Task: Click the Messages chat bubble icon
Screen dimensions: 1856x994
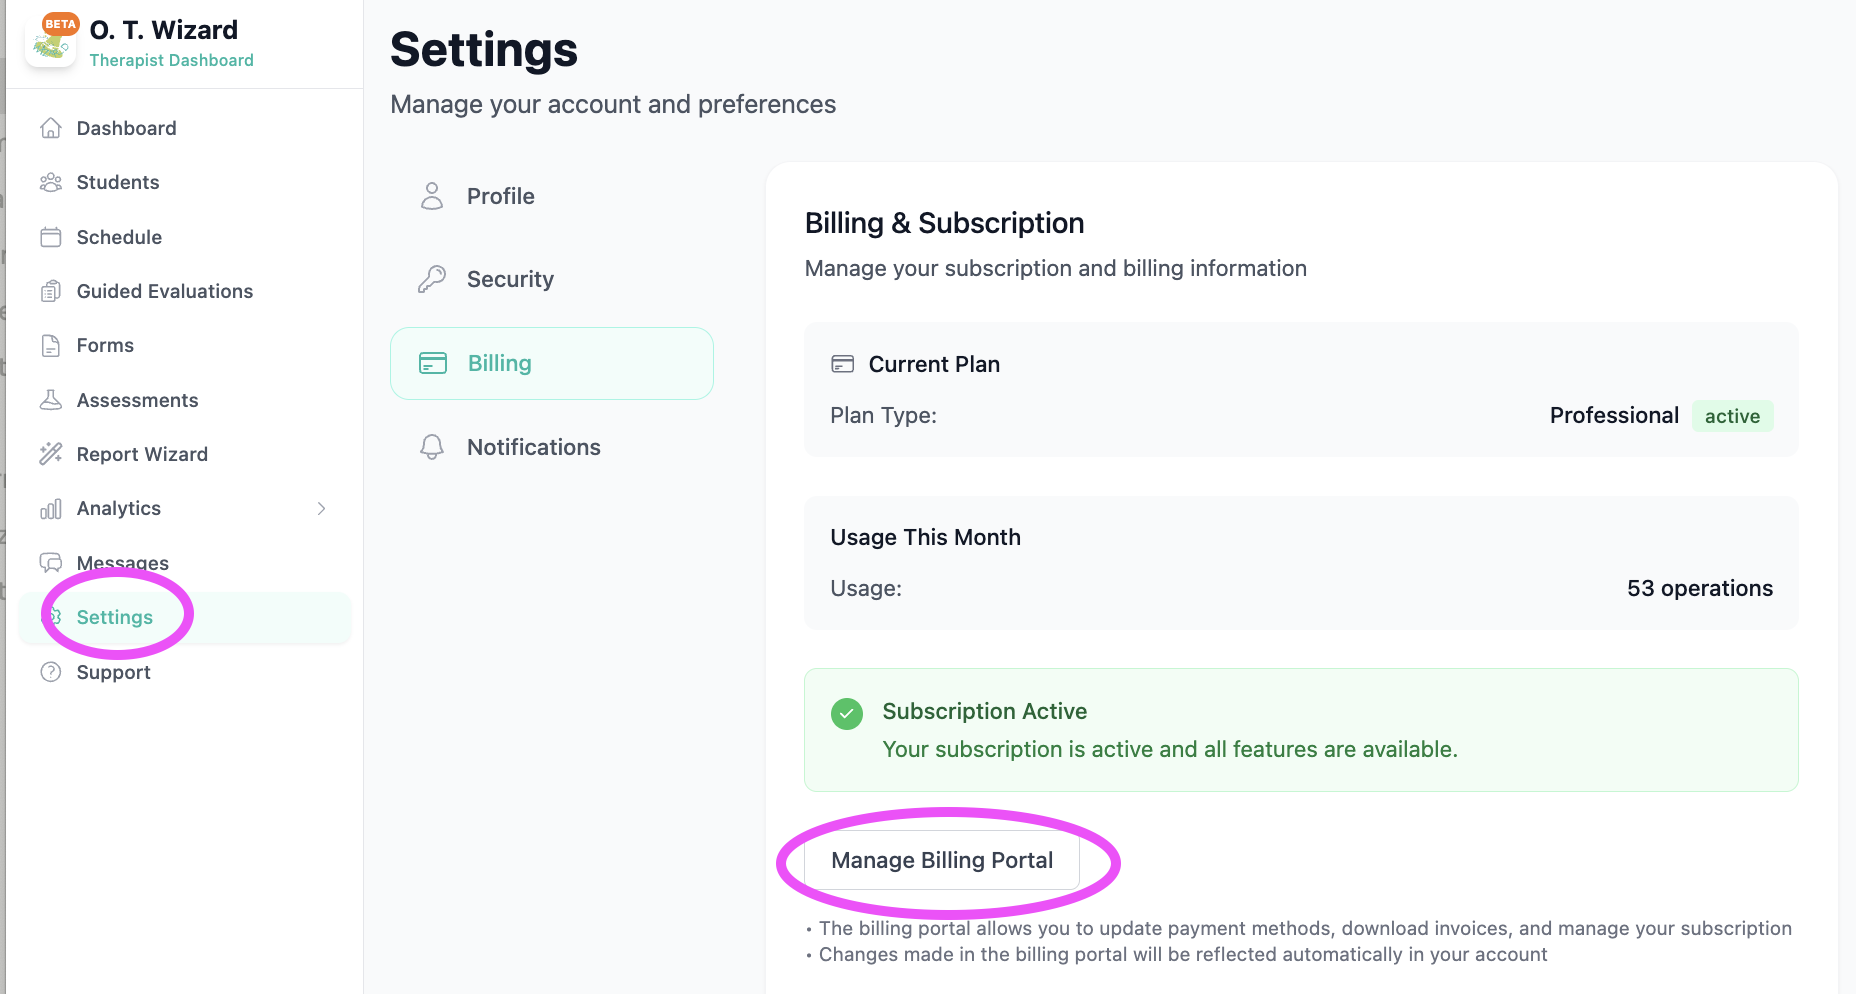Action: point(51,562)
